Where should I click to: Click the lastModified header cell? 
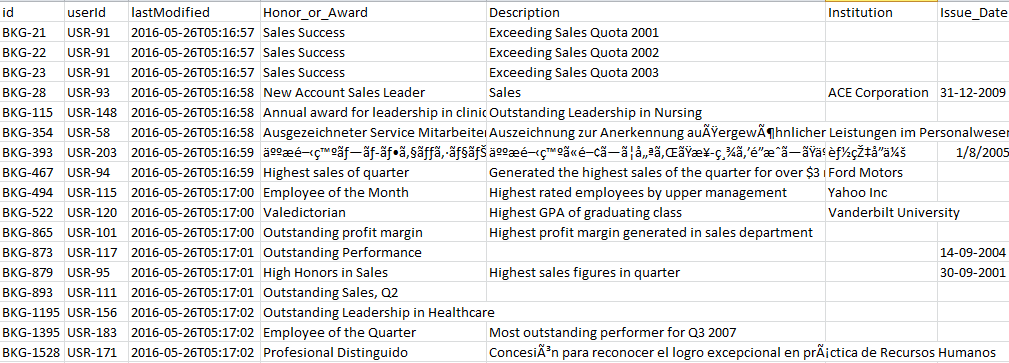coord(194,12)
